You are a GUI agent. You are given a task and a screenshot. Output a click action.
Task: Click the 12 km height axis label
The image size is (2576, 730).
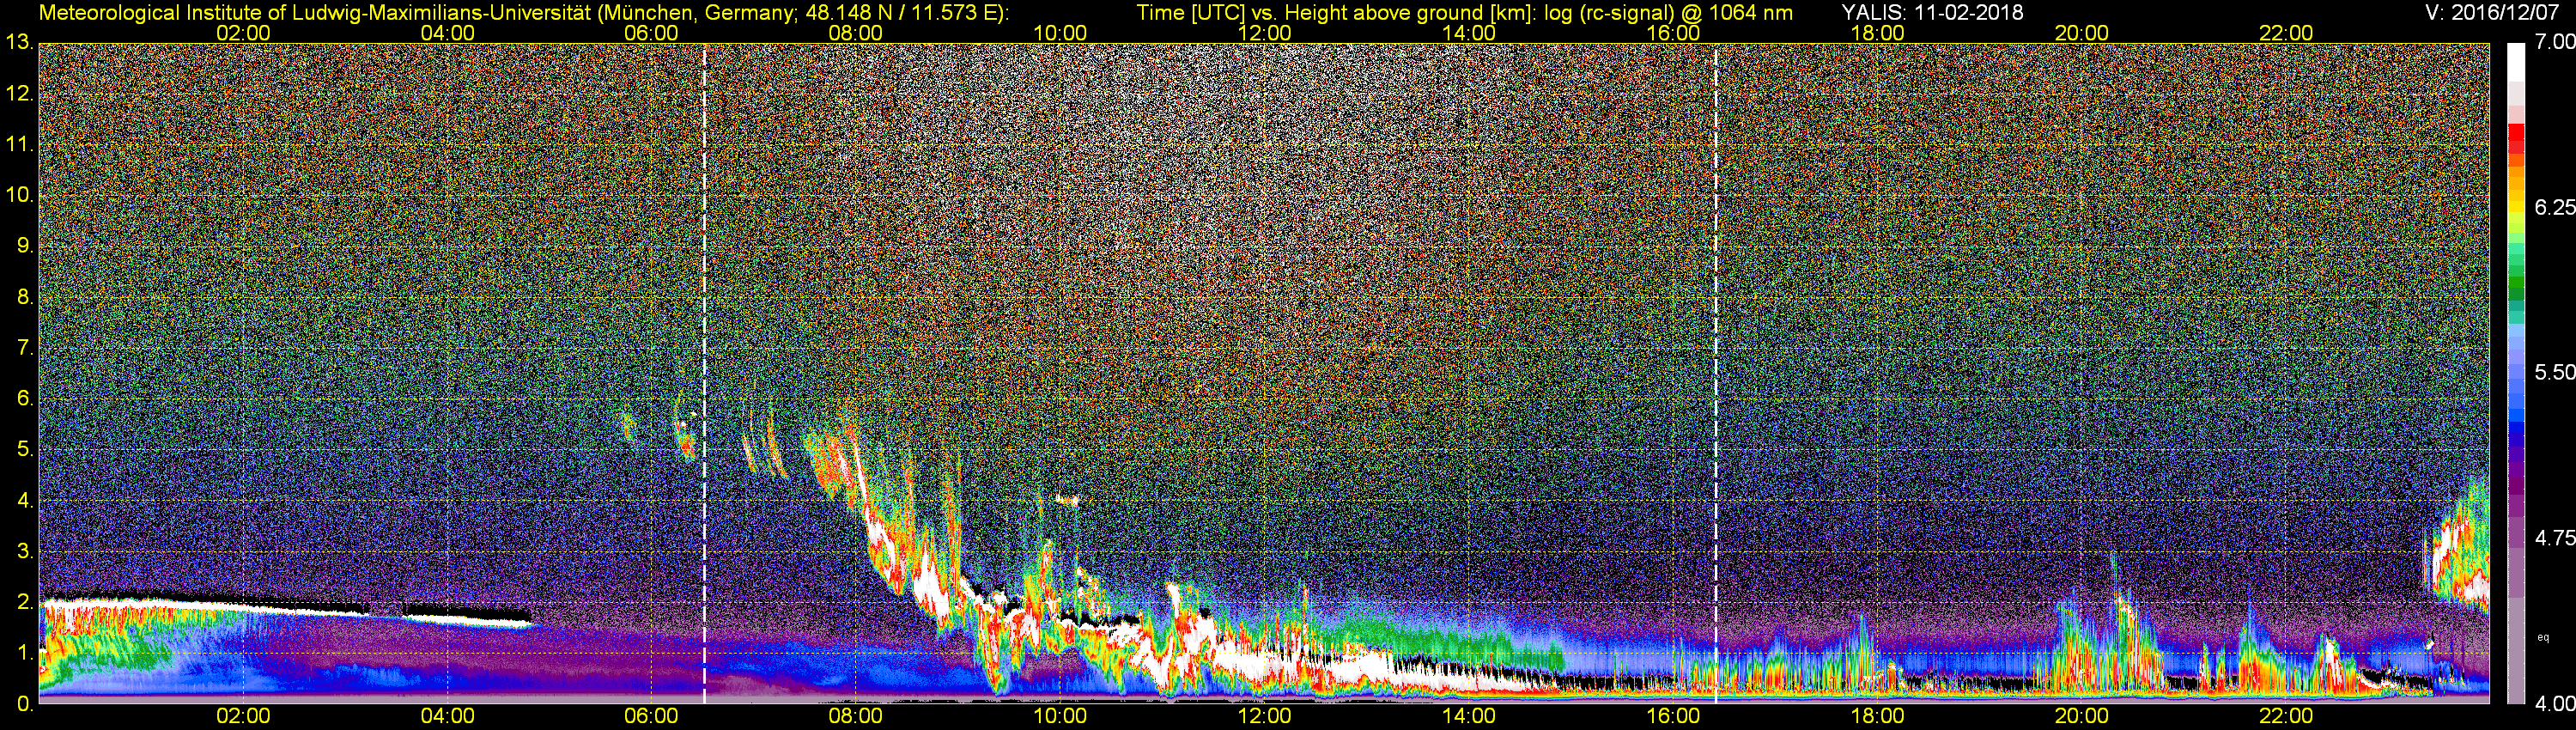19,94
